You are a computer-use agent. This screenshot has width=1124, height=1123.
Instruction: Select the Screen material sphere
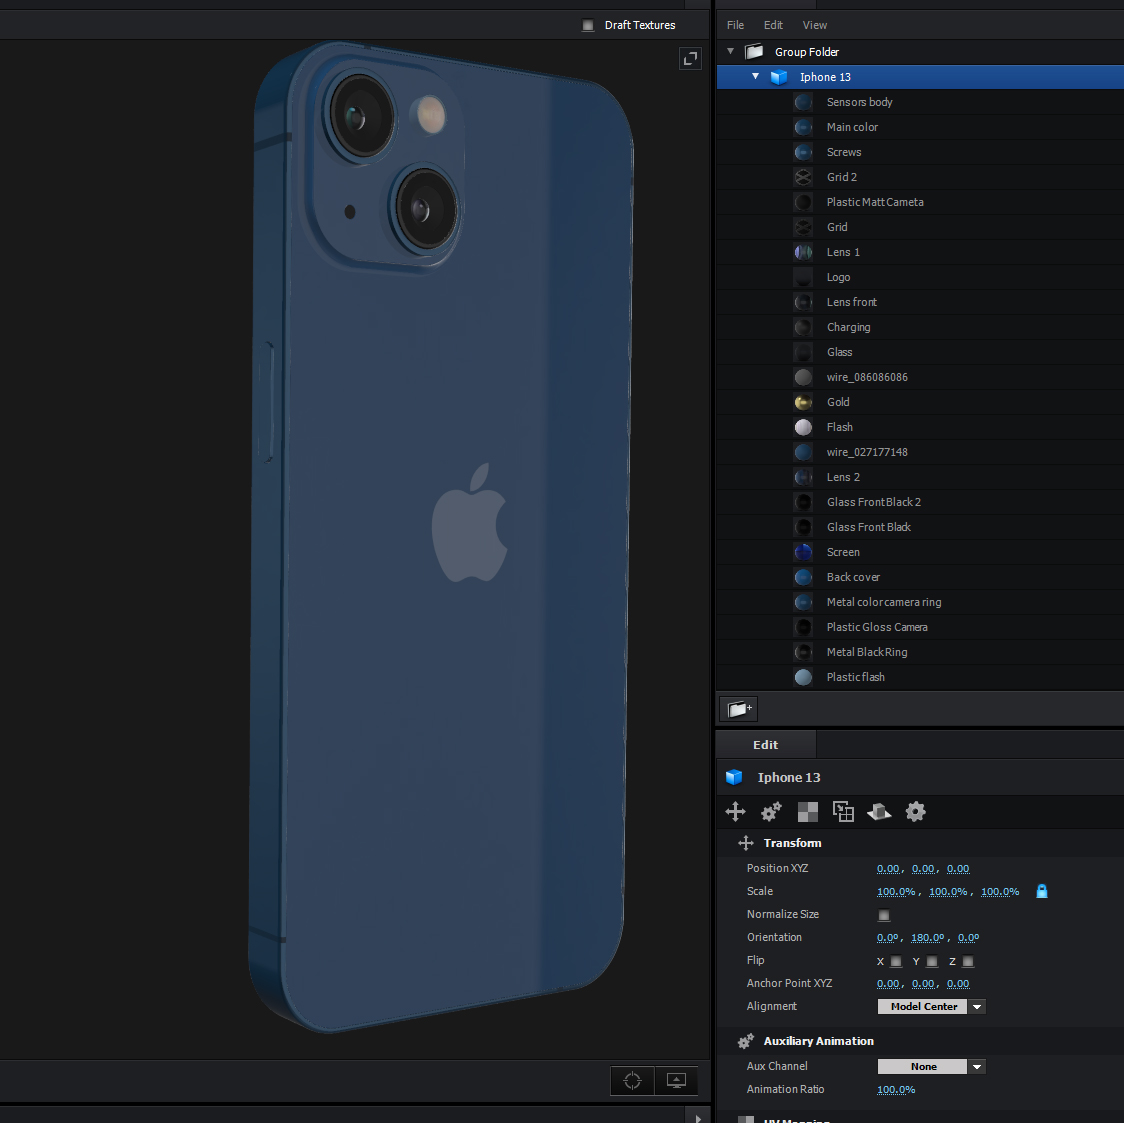pos(803,552)
